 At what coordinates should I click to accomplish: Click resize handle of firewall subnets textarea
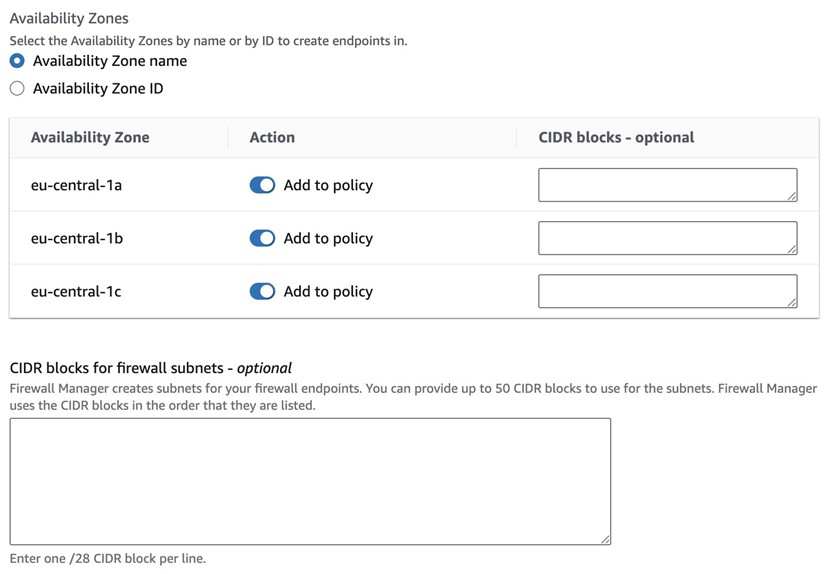tap(605, 539)
